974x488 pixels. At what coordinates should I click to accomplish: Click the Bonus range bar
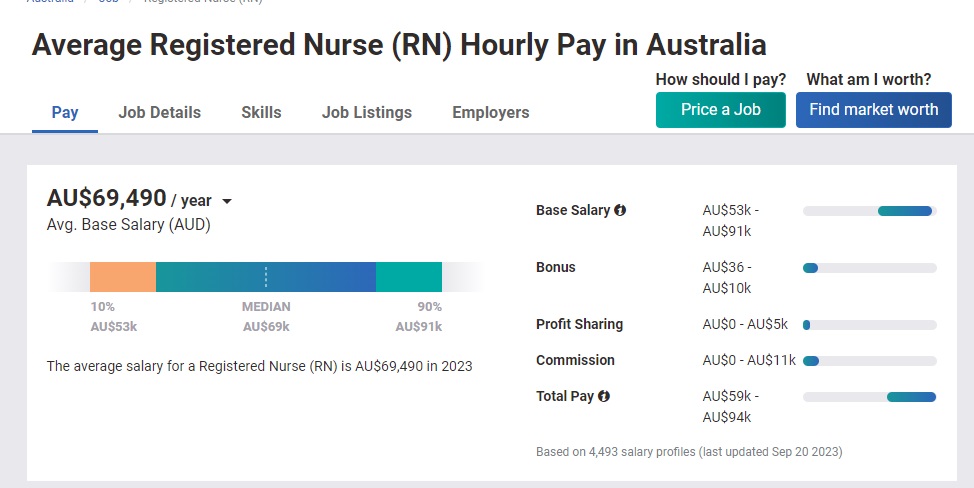(x=870, y=268)
